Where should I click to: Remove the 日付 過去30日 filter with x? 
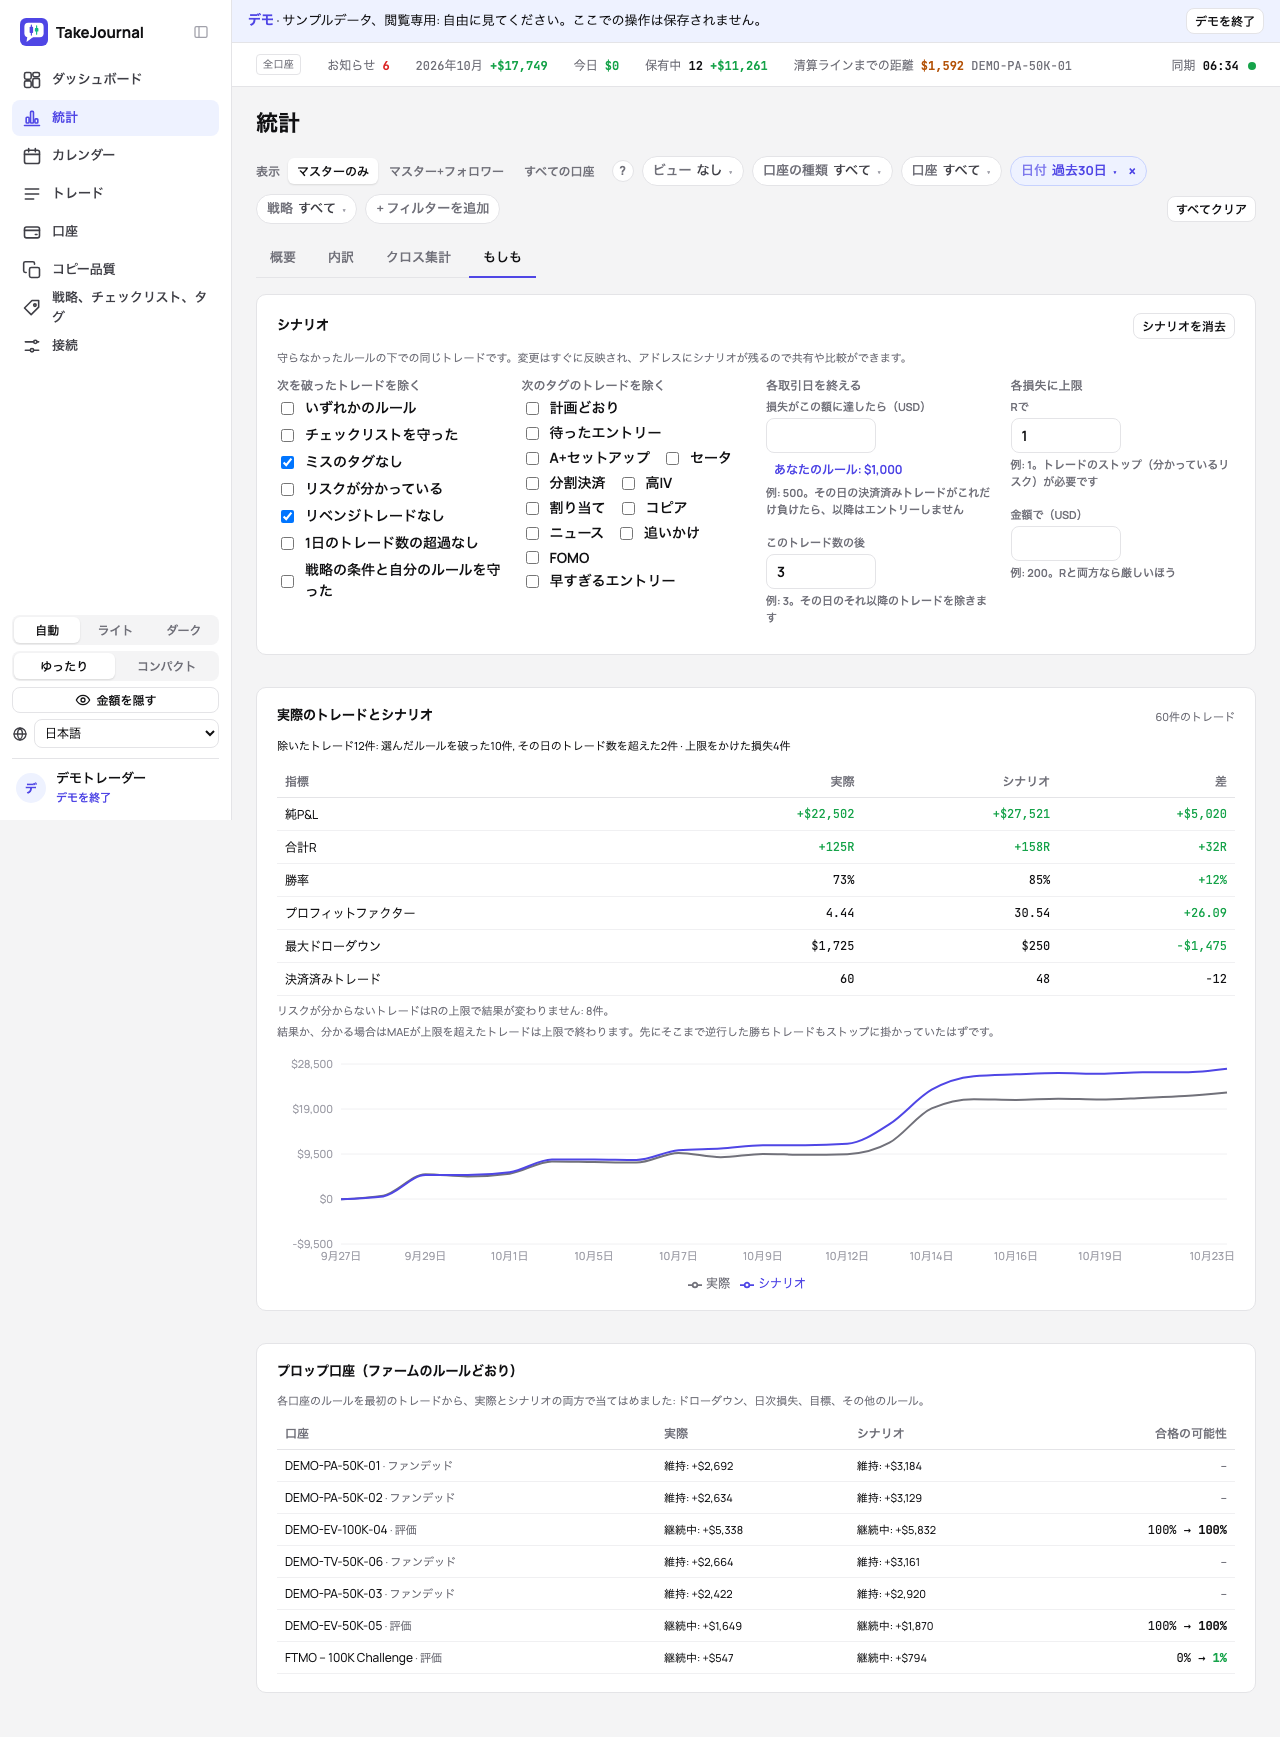[1132, 171]
